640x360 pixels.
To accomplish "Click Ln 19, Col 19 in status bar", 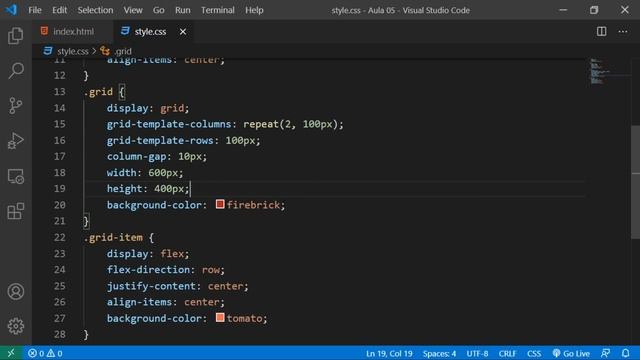I will coord(389,353).
